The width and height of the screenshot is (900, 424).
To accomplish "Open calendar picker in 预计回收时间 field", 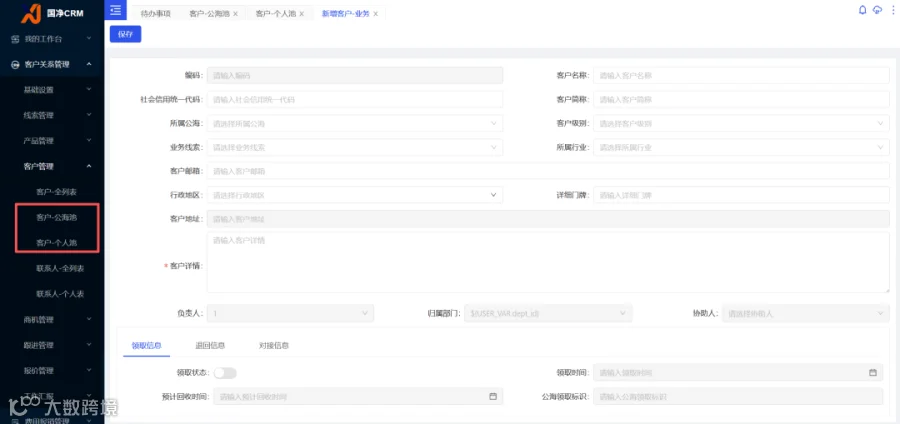I will 492,396.
